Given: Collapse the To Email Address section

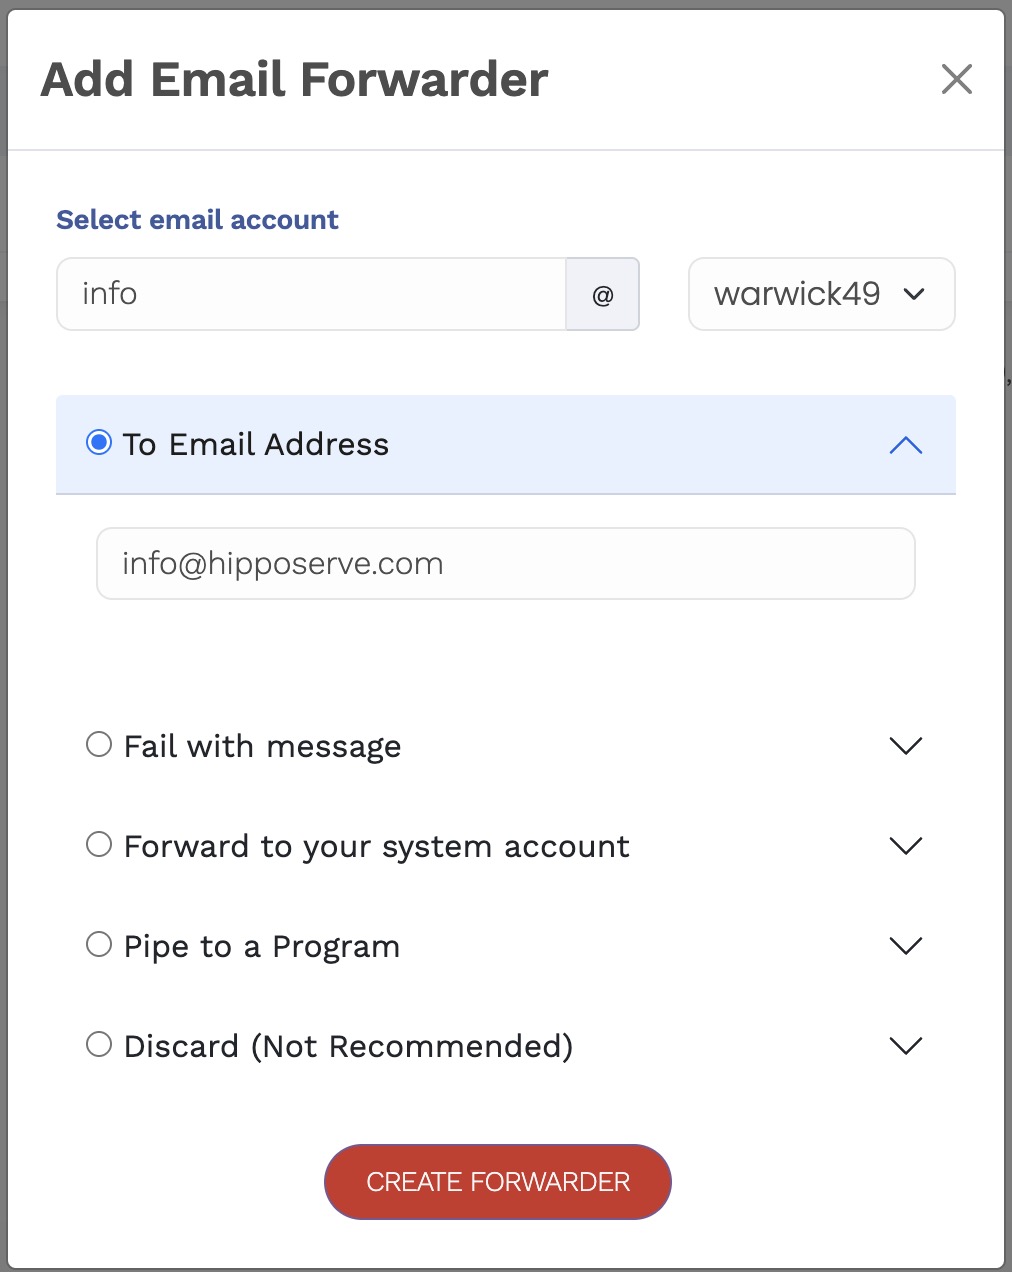Looking at the screenshot, I should 905,445.
